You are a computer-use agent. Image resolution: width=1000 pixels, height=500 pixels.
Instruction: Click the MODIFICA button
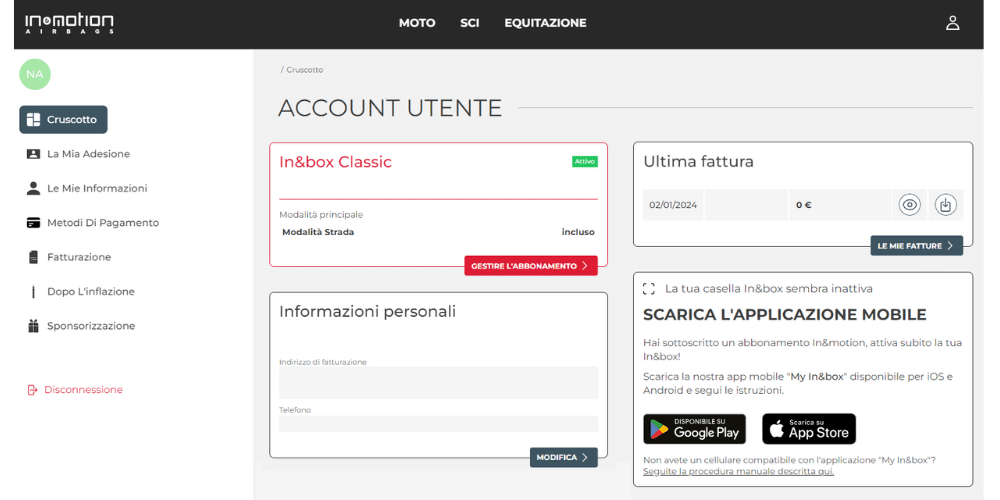click(x=564, y=457)
